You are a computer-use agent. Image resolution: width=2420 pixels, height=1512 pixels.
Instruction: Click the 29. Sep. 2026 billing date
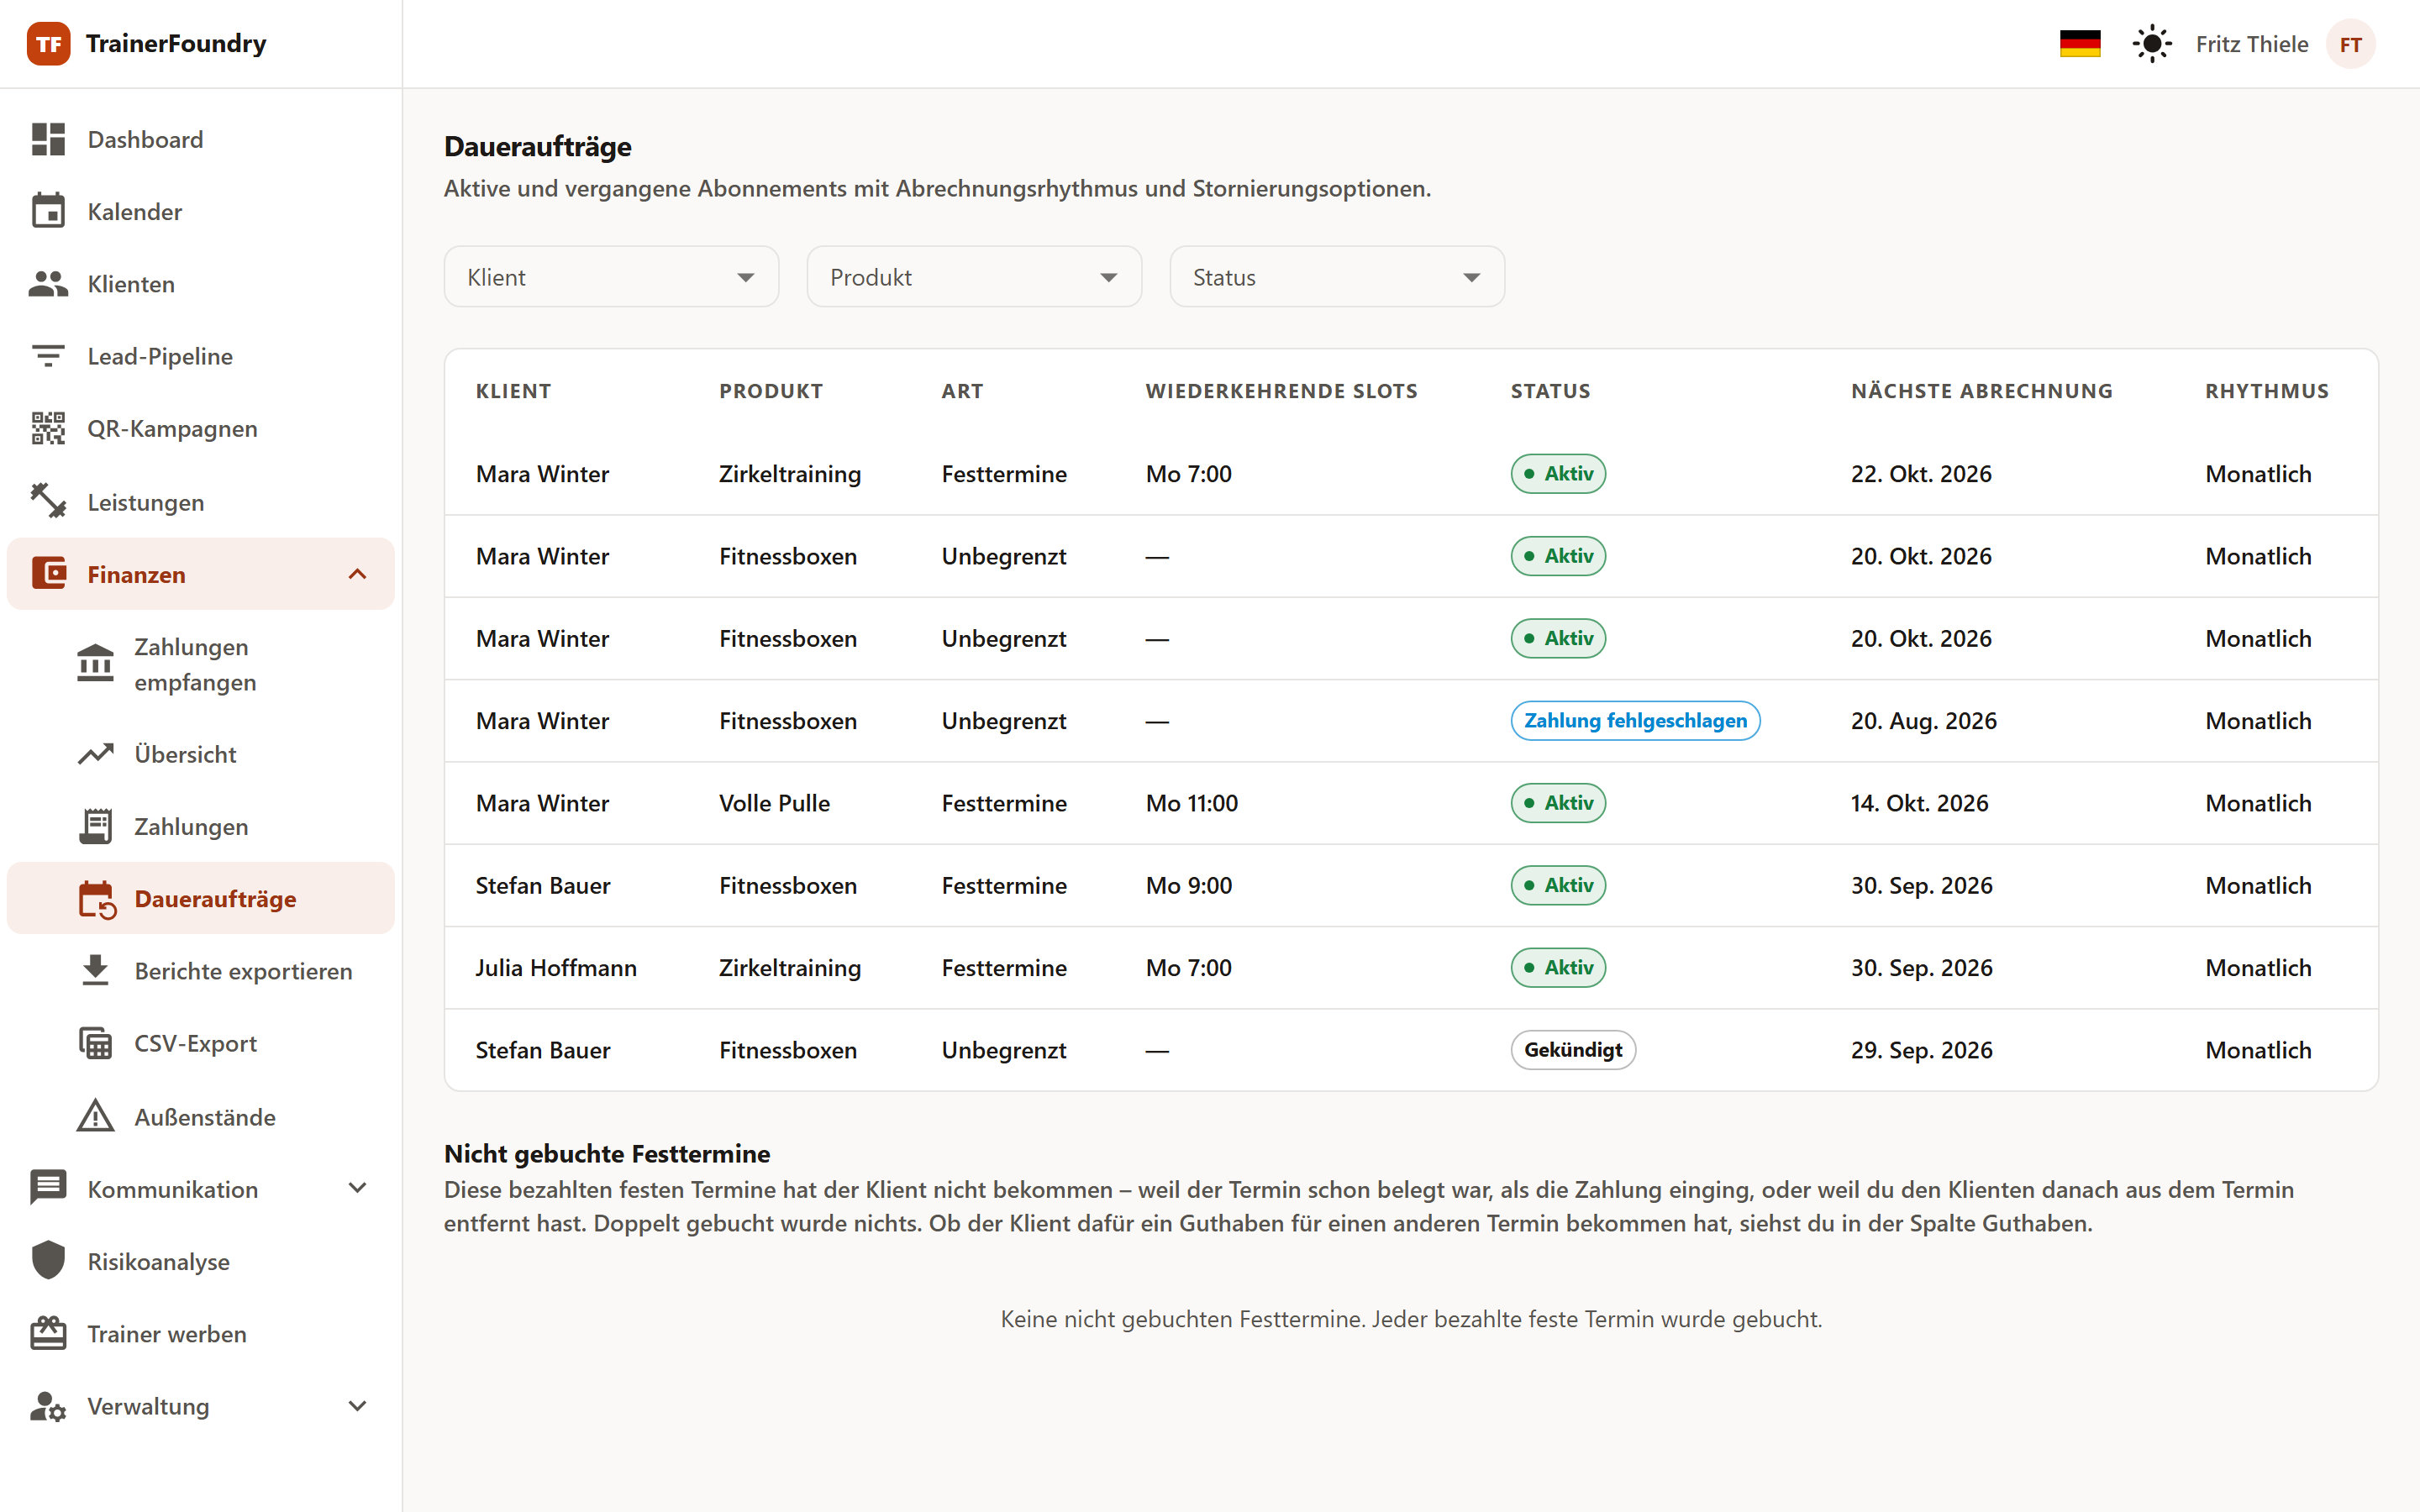coord(1921,1050)
